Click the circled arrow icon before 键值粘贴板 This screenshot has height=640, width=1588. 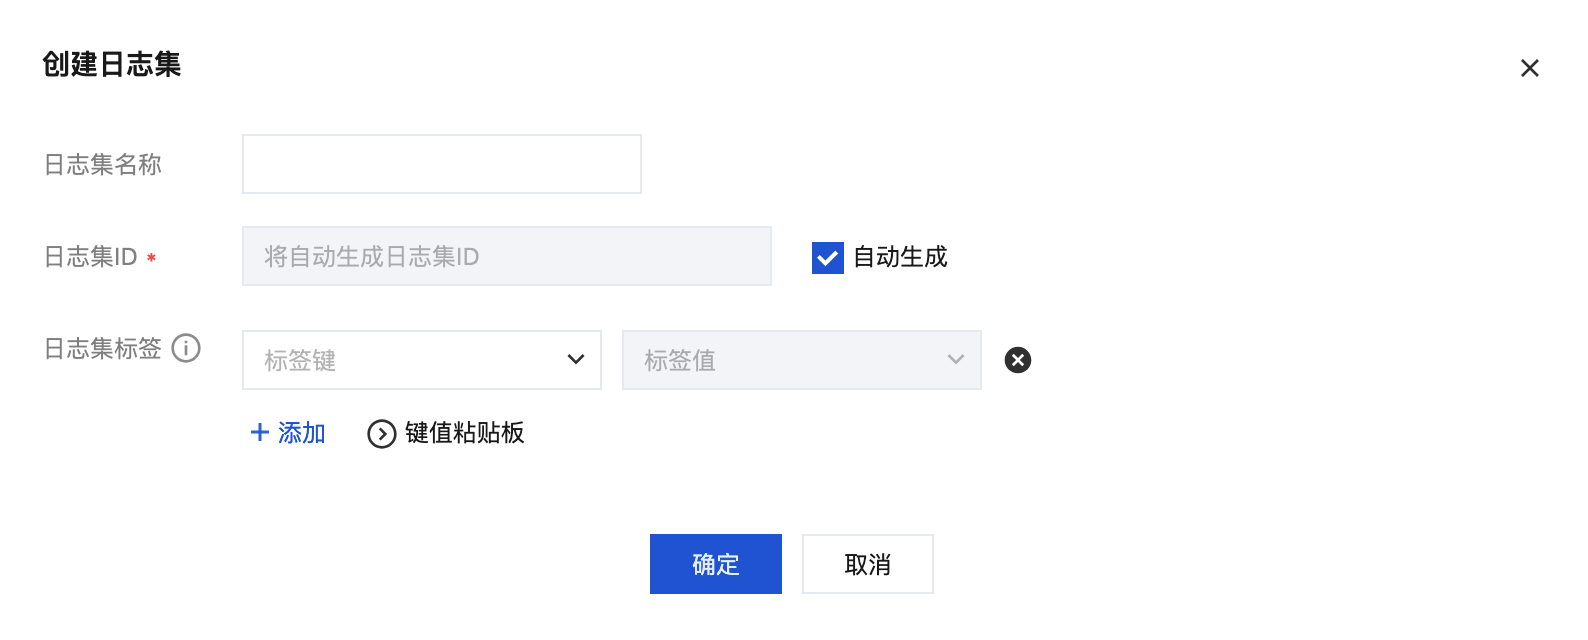click(x=382, y=434)
